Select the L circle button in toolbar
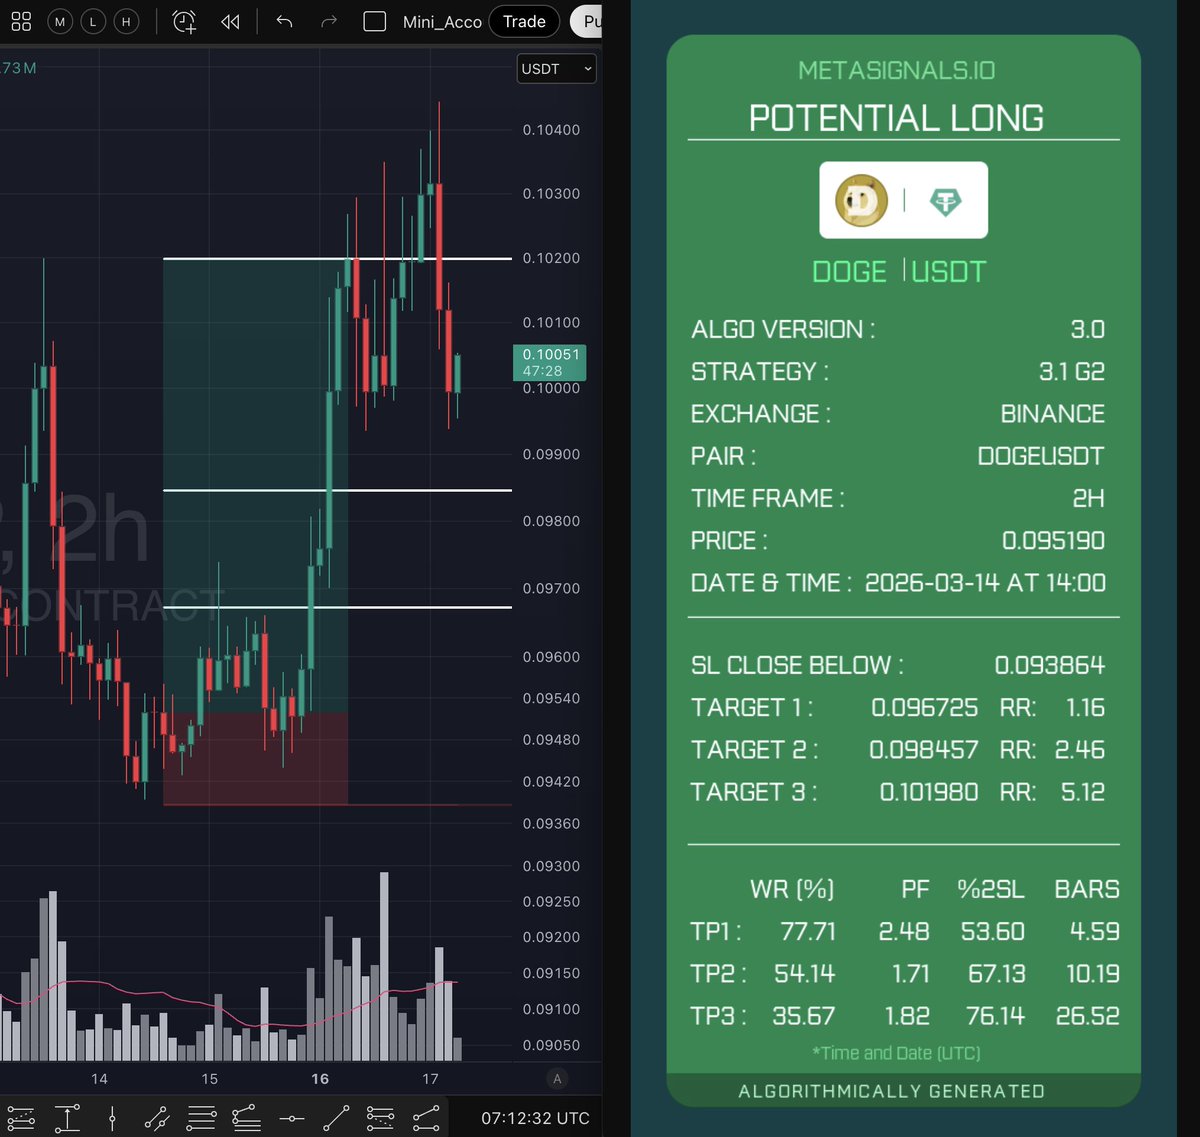 click(93, 21)
